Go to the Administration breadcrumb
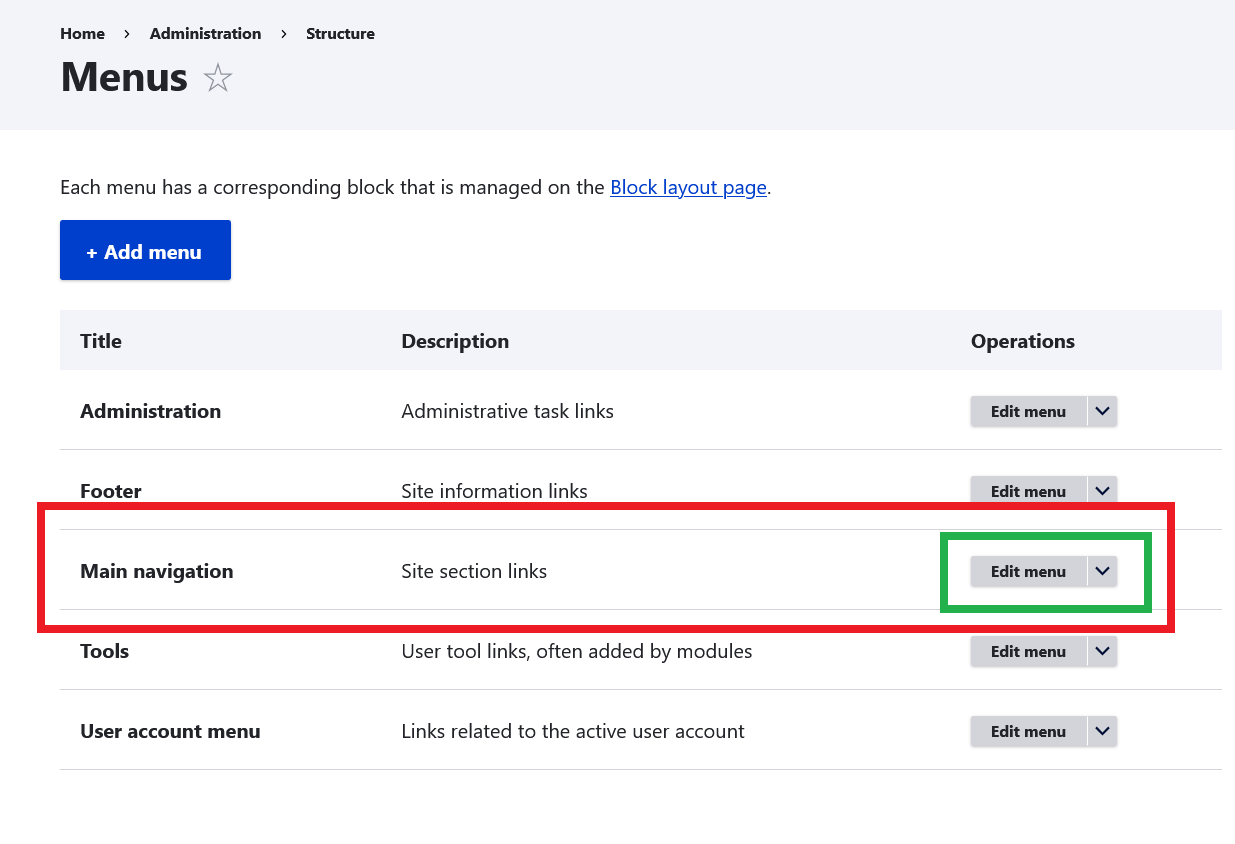Image resolution: width=1235 pixels, height=844 pixels. [x=205, y=34]
